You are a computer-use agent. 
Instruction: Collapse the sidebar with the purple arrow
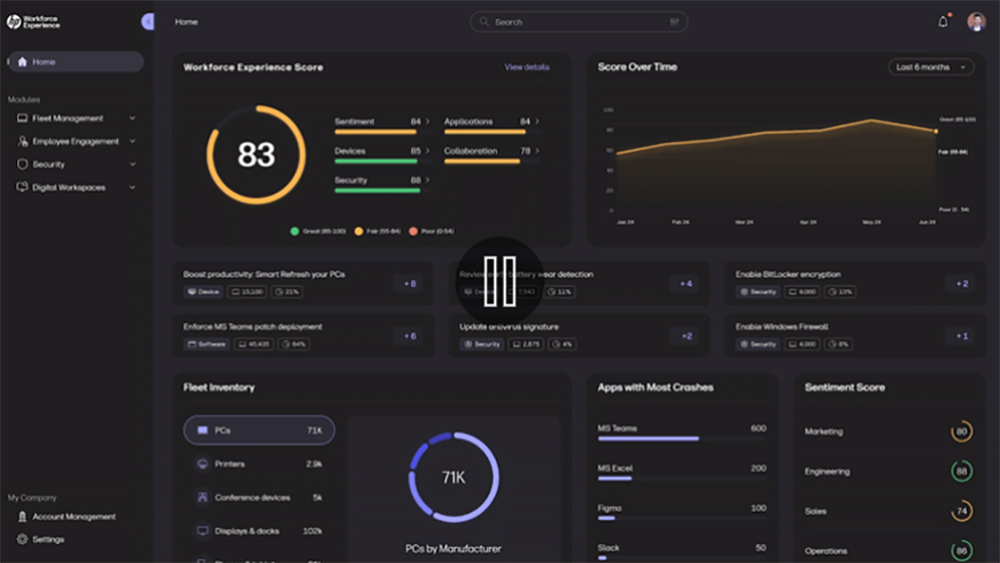coord(147,22)
